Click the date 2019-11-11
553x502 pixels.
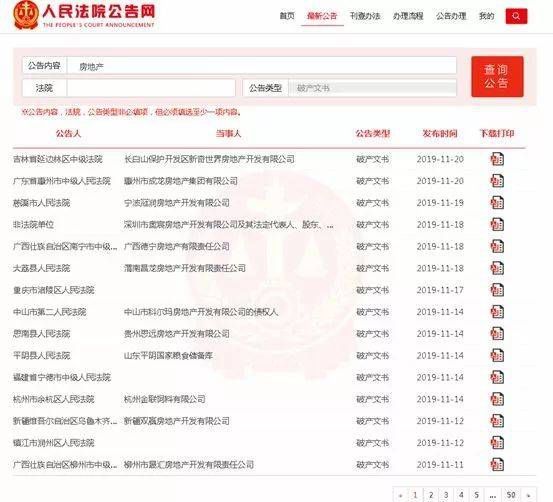click(x=440, y=465)
